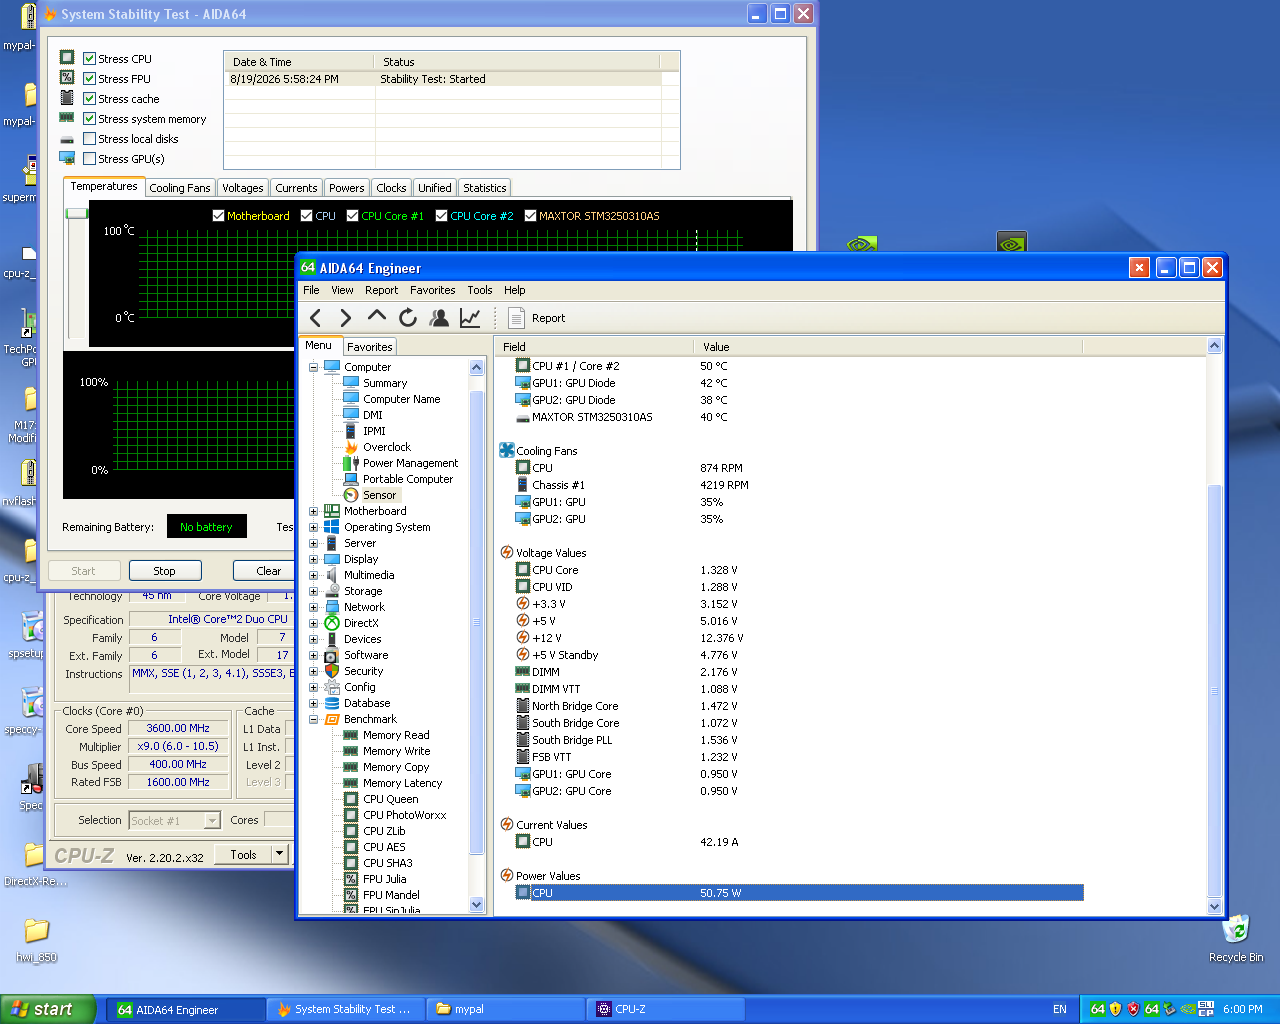Click the CPU-Z Tools button

tap(243, 854)
